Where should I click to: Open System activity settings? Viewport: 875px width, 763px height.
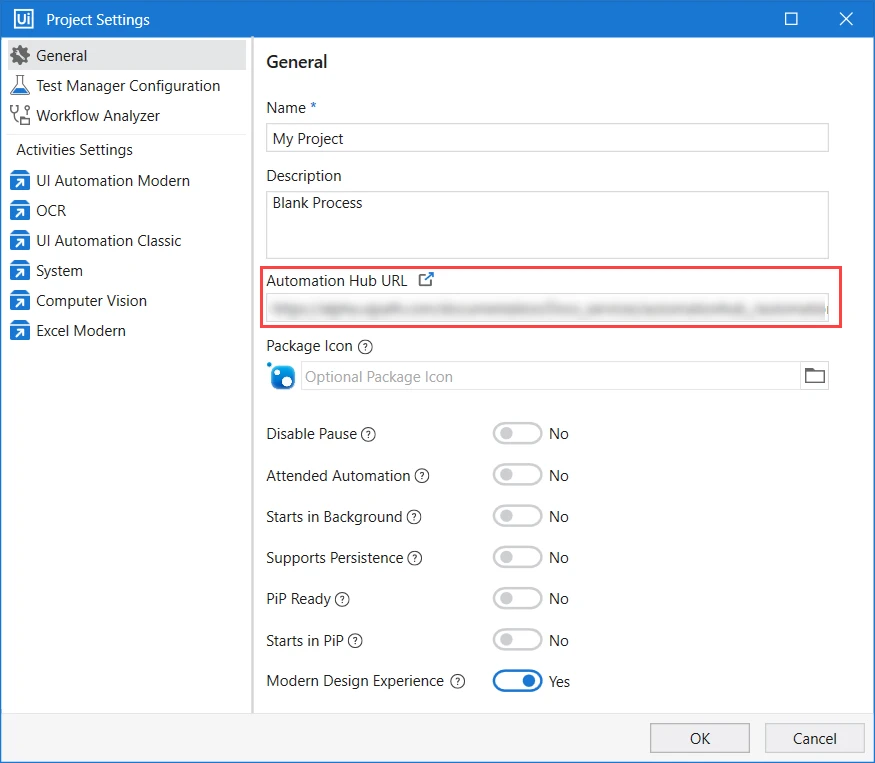click(x=127, y=271)
